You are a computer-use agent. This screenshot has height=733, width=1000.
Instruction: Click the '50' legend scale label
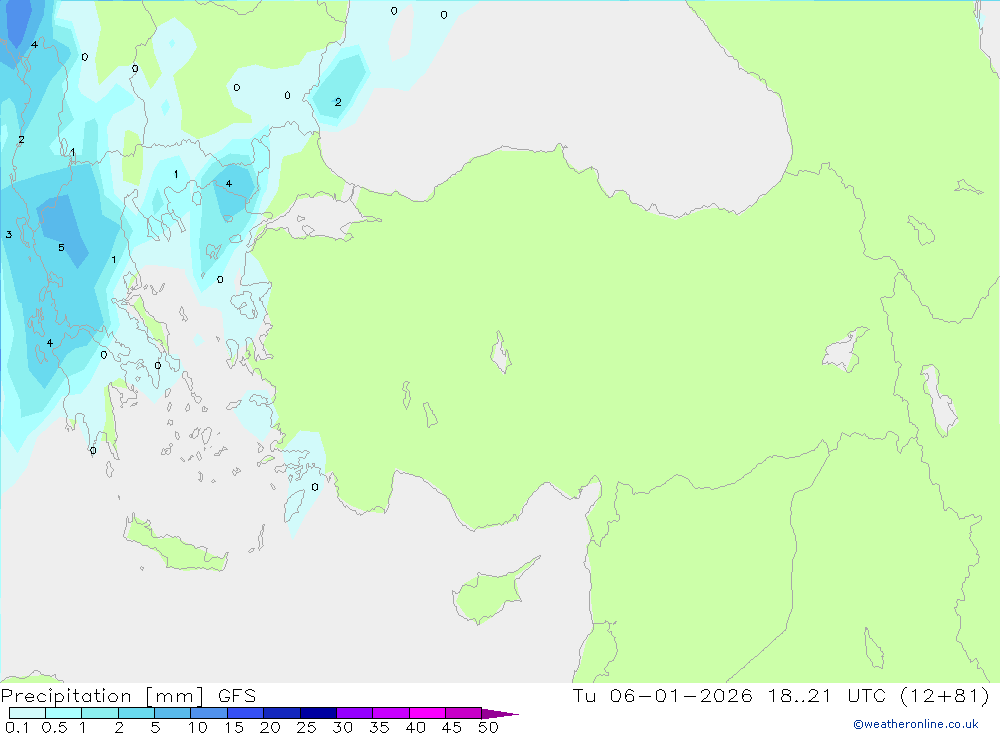pyautogui.click(x=489, y=727)
